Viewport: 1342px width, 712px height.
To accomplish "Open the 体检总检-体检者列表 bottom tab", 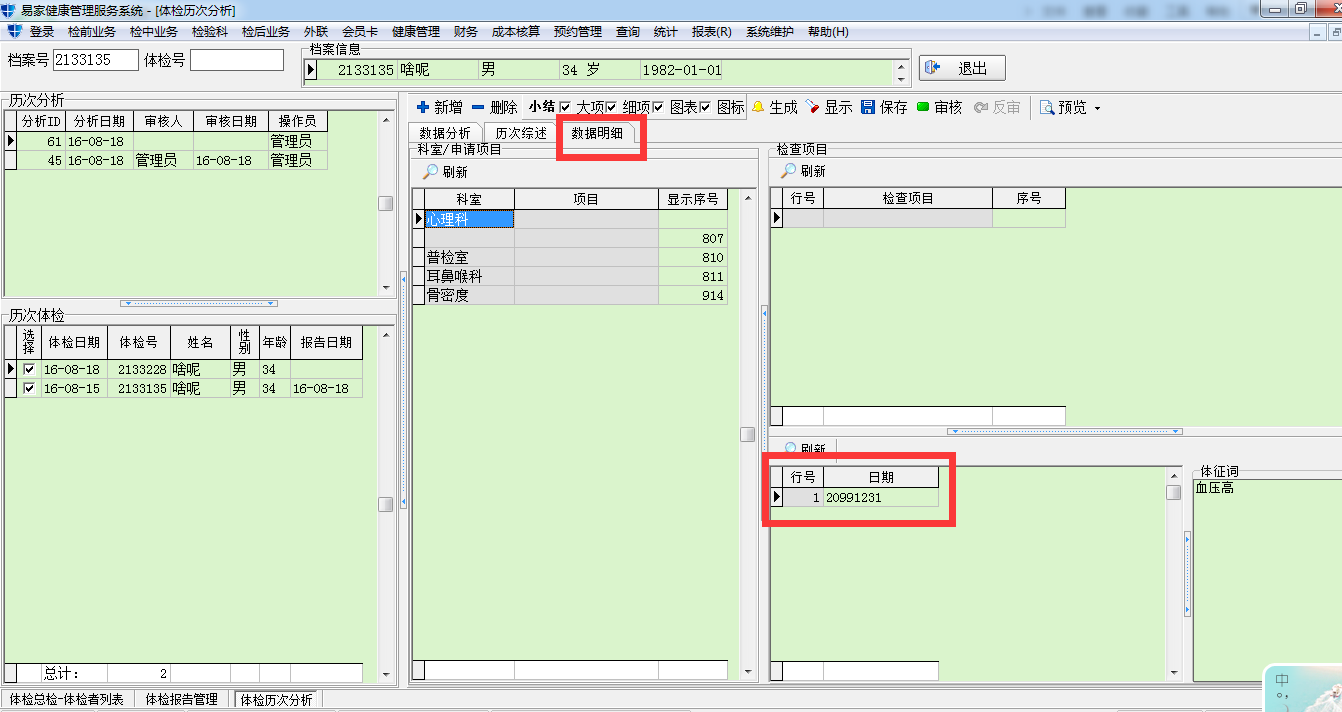I will [x=67, y=700].
